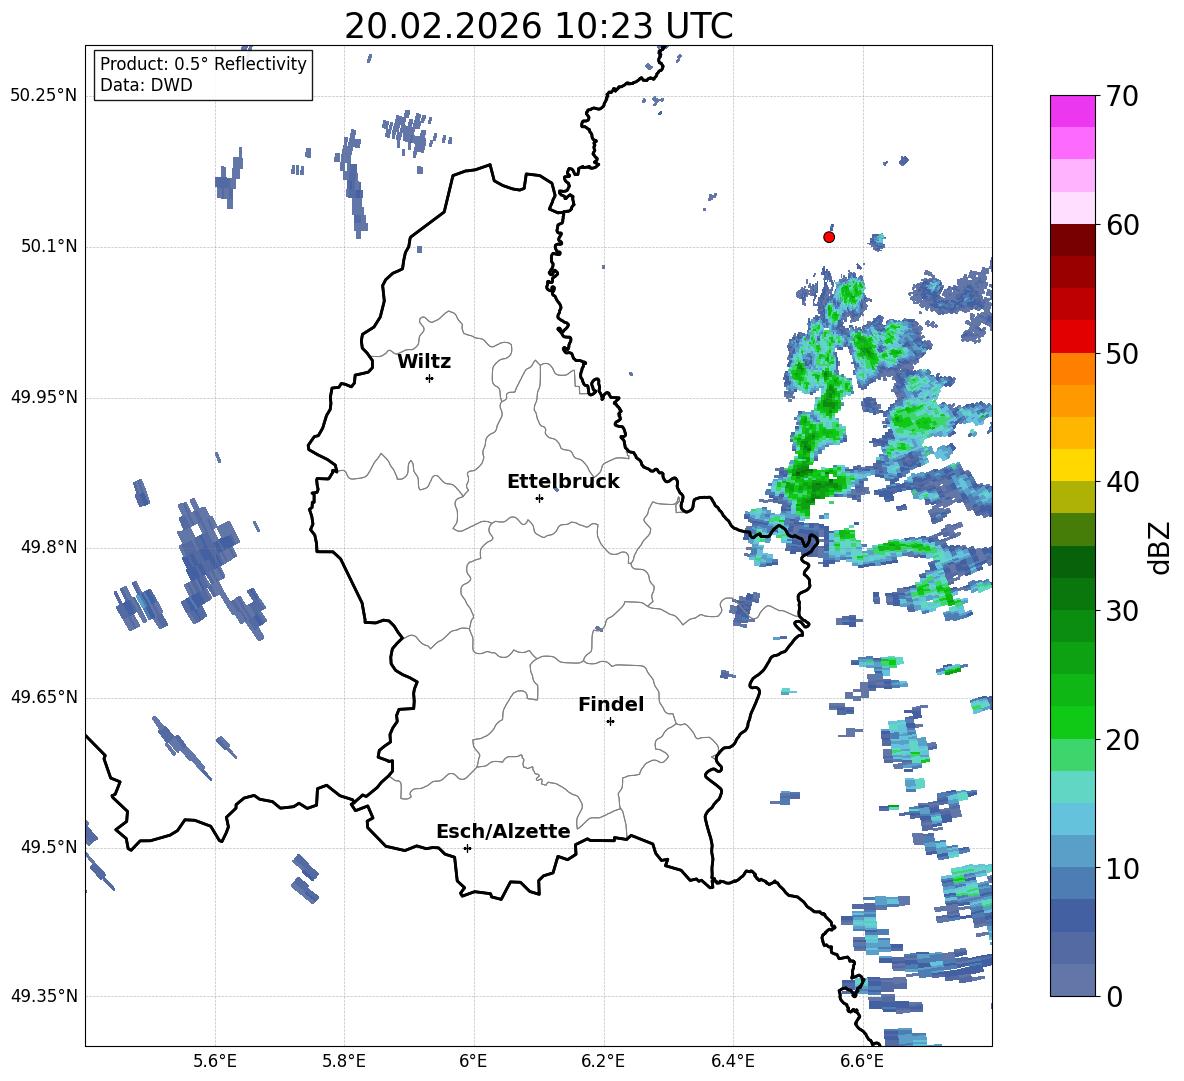Viewport: 1184px width, 1081px height.
Task: Click the dBZ colorbar axis label
Action: coord(1161,547)
